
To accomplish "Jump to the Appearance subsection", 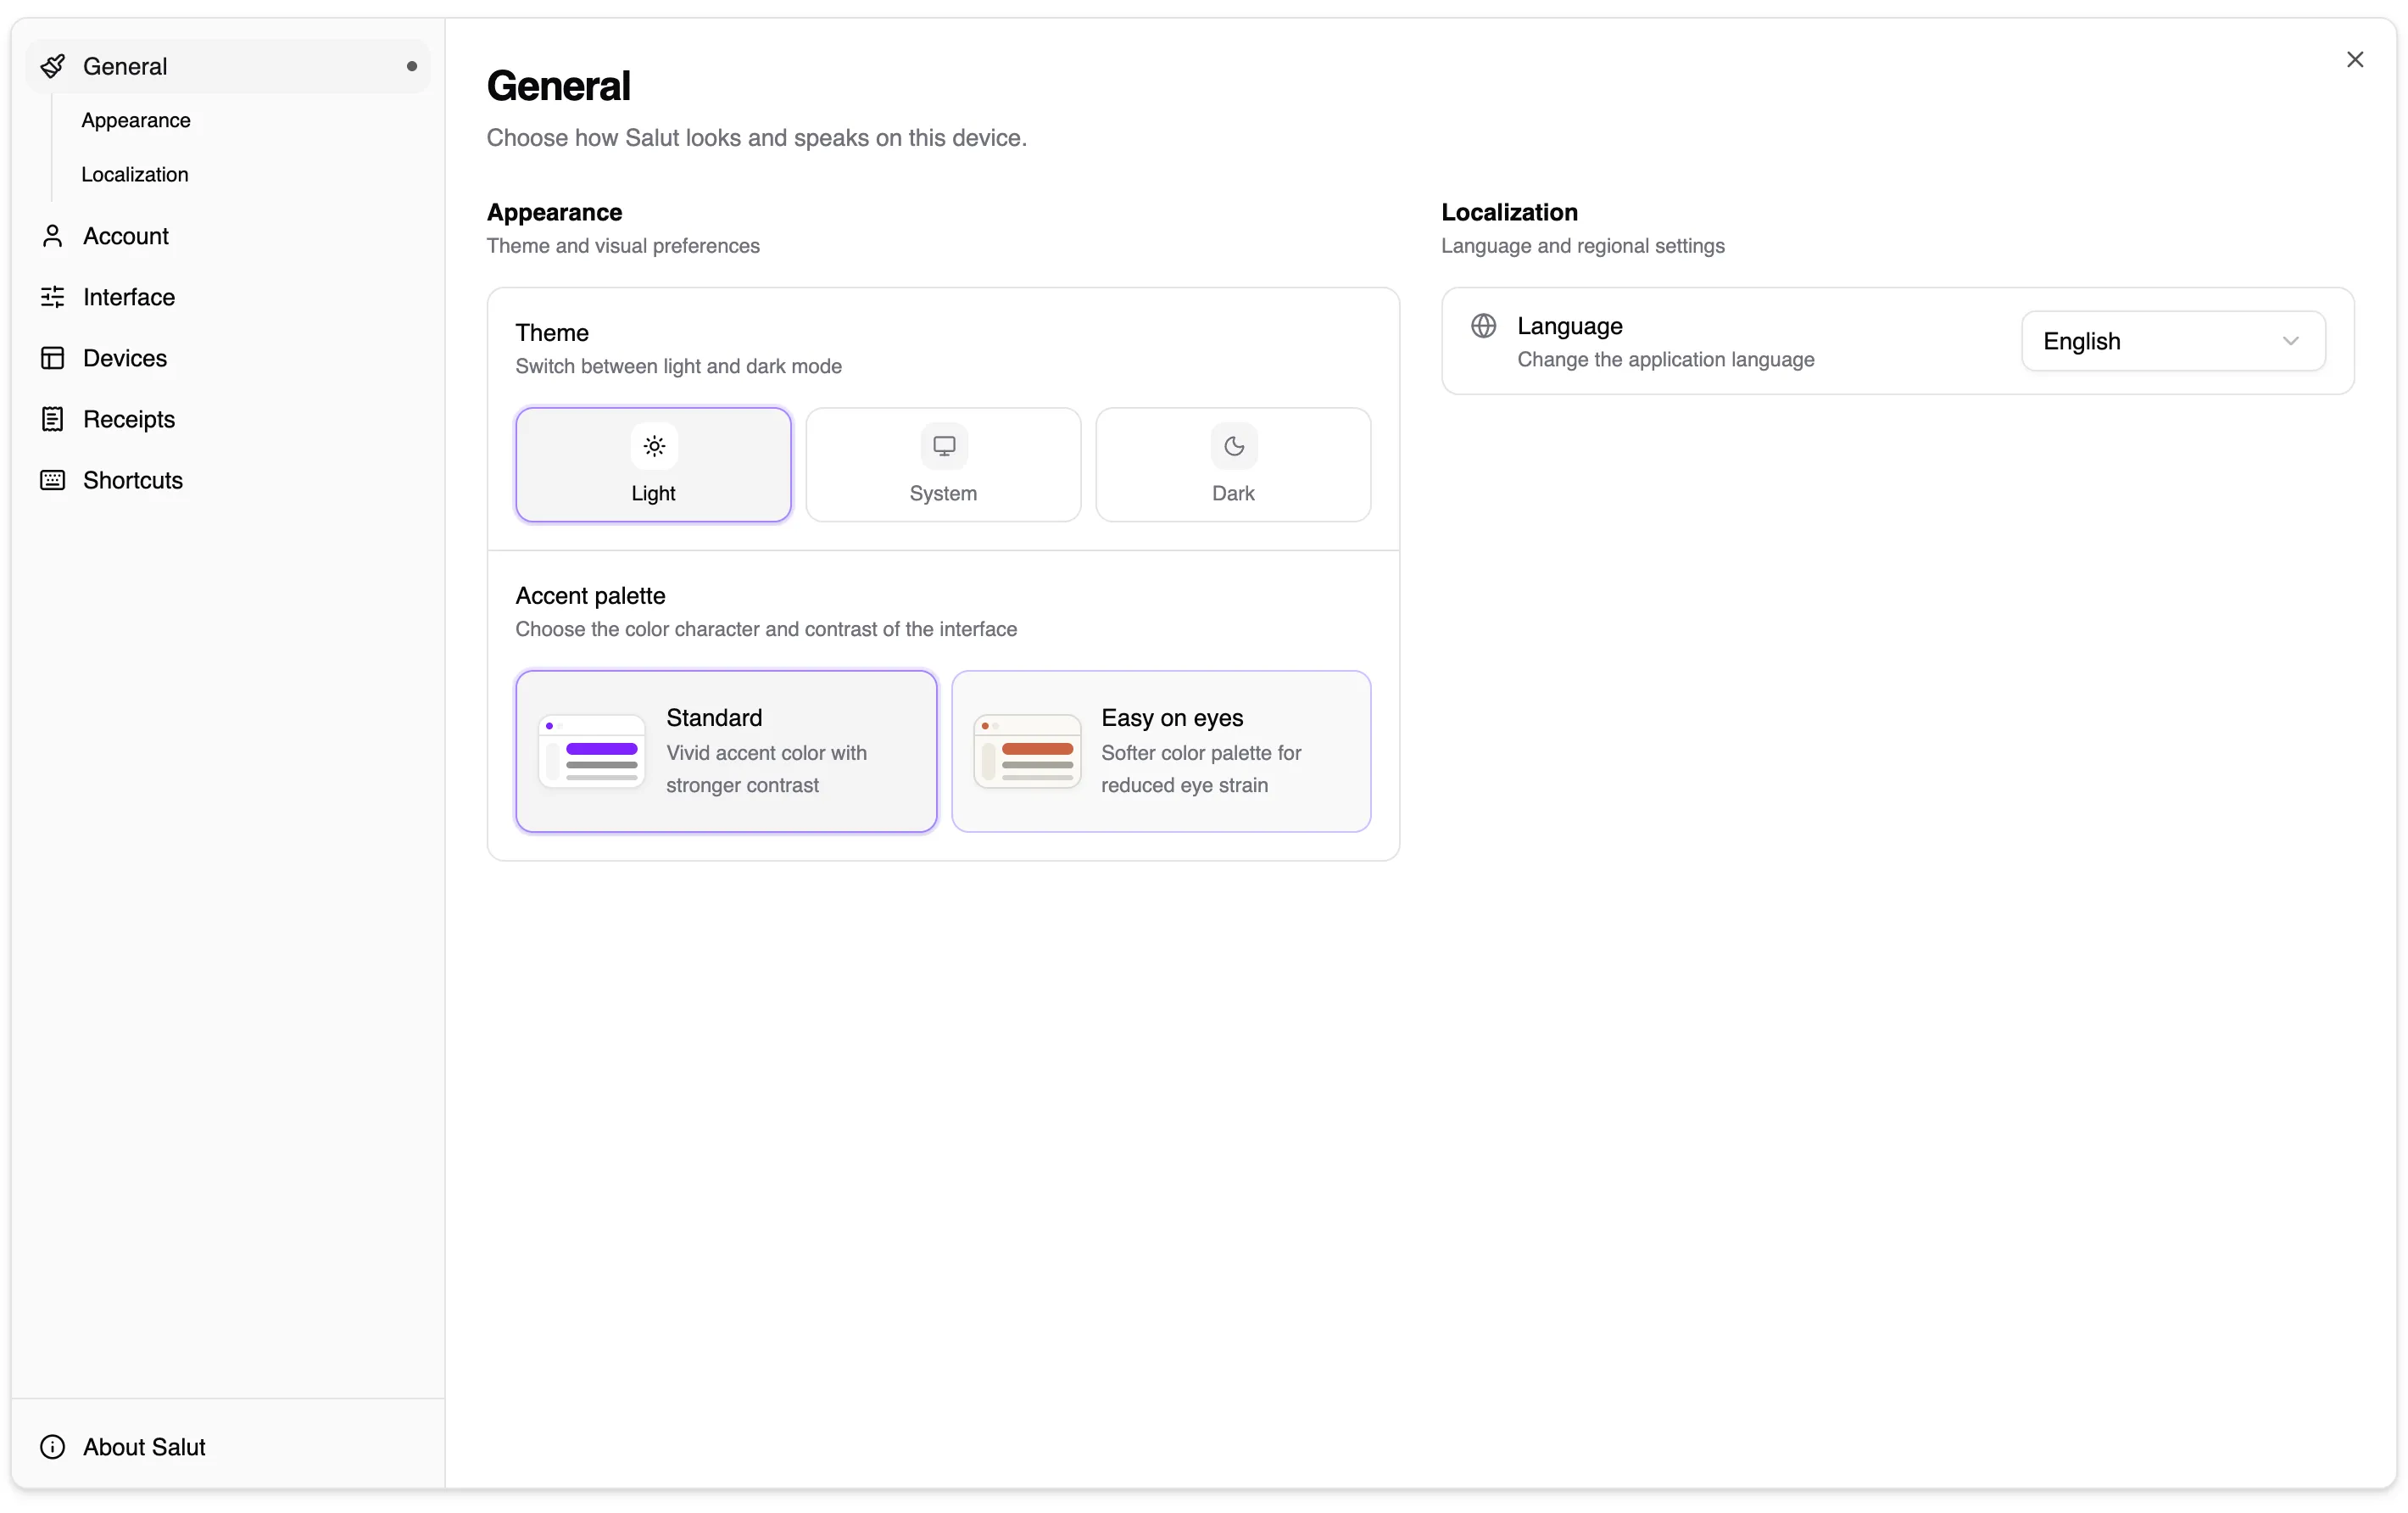I will click(136, 120).
